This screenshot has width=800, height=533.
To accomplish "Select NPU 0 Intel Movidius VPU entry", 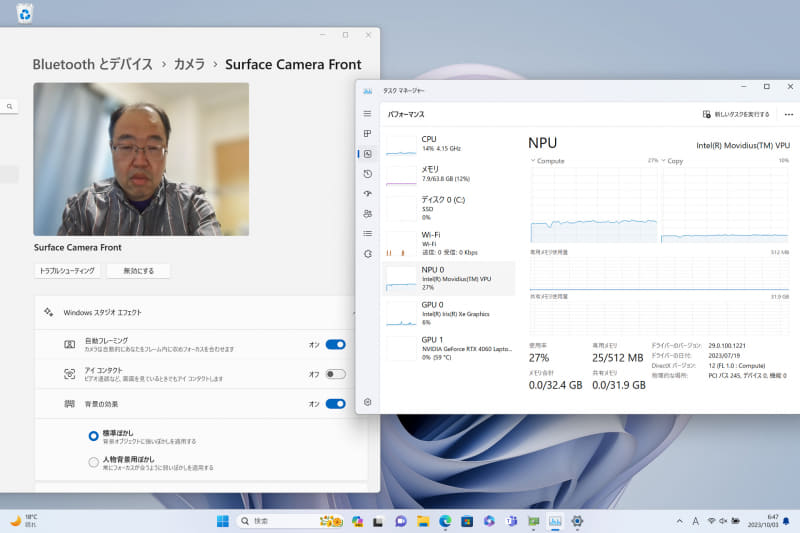I will pyautogui.click(x=449, y=278).
